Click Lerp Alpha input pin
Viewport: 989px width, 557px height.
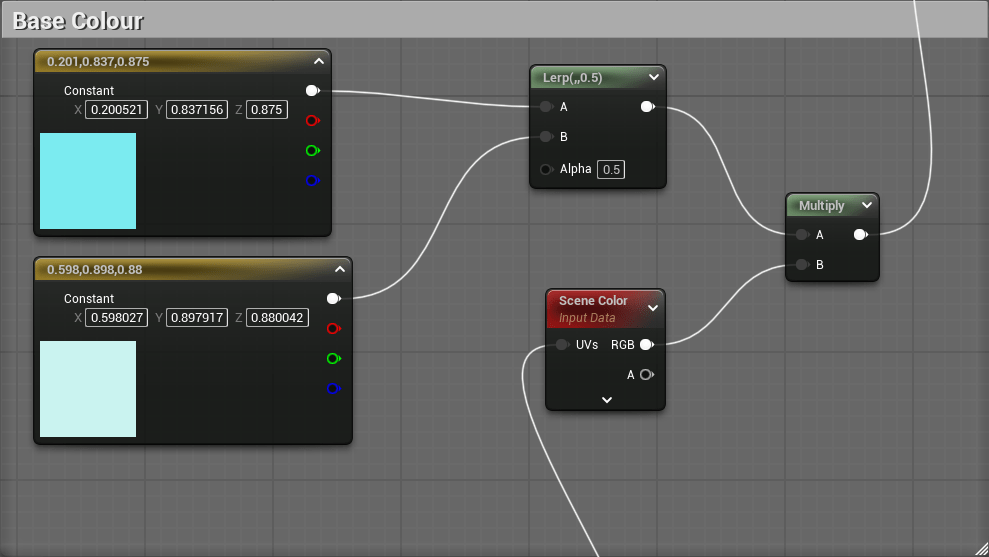click(x=546, y=169)
